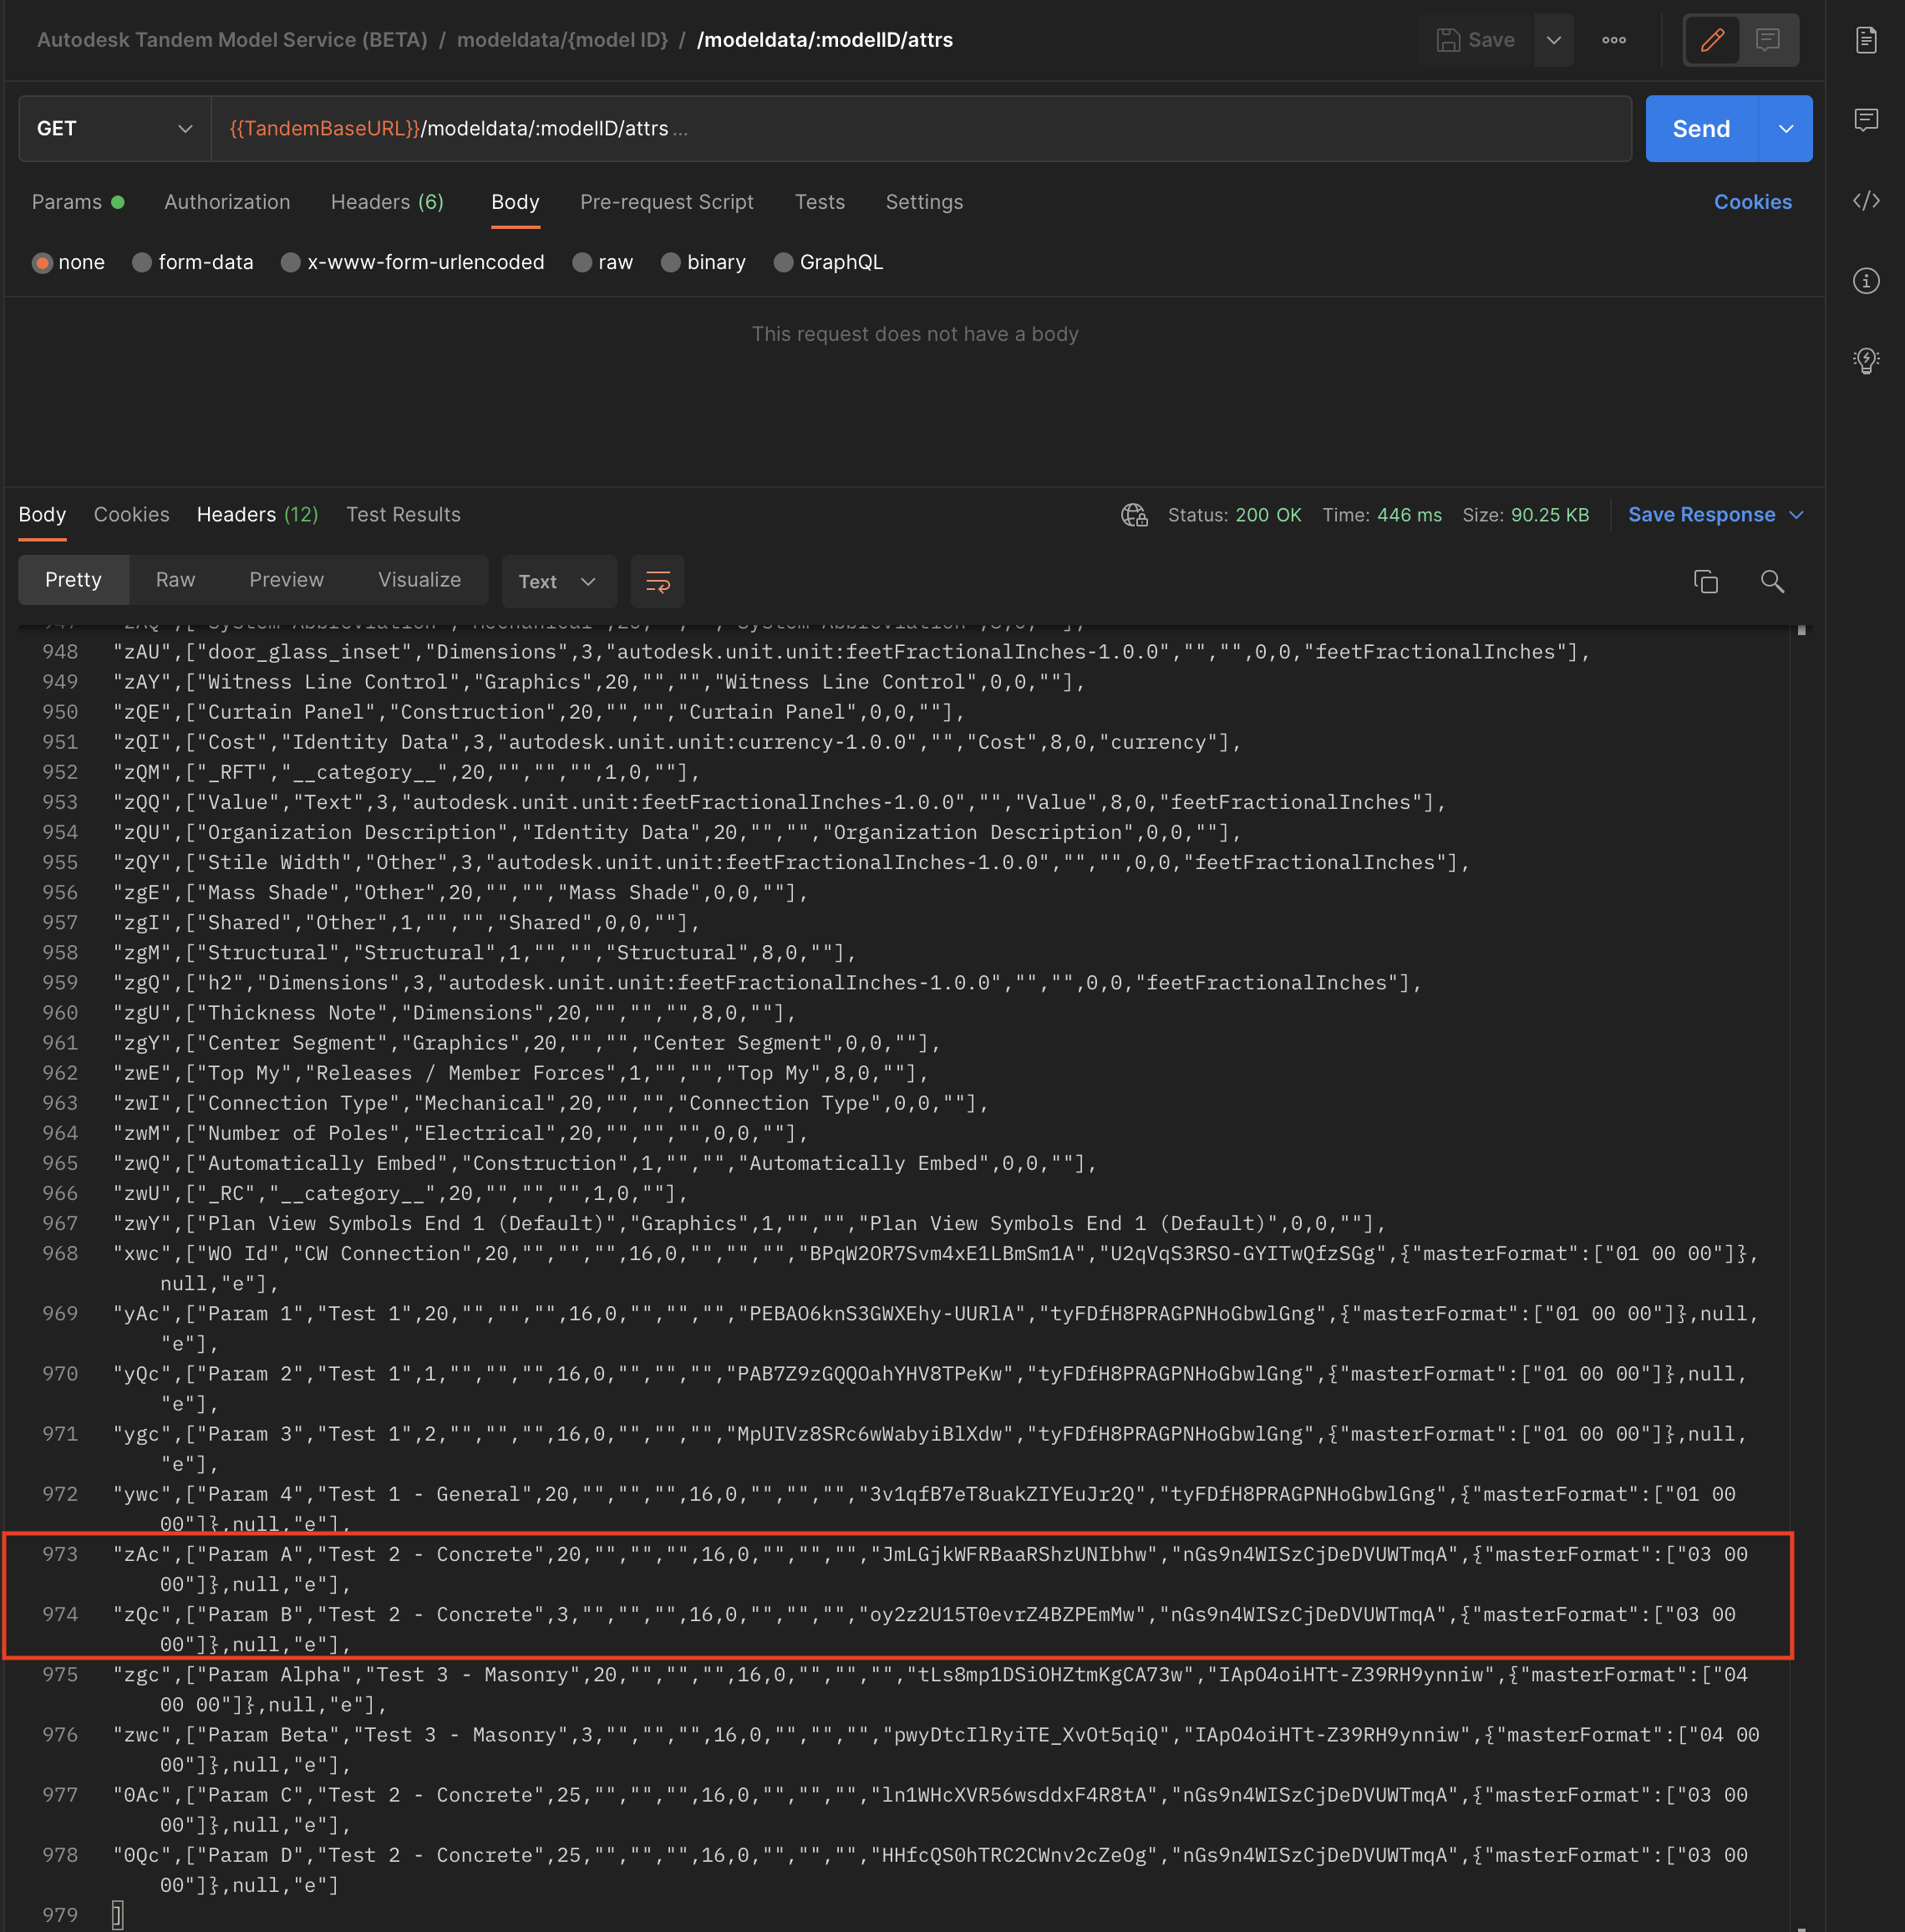Open the Authorization tab
Screen dimensions: 1905x1932
(227, 202)
